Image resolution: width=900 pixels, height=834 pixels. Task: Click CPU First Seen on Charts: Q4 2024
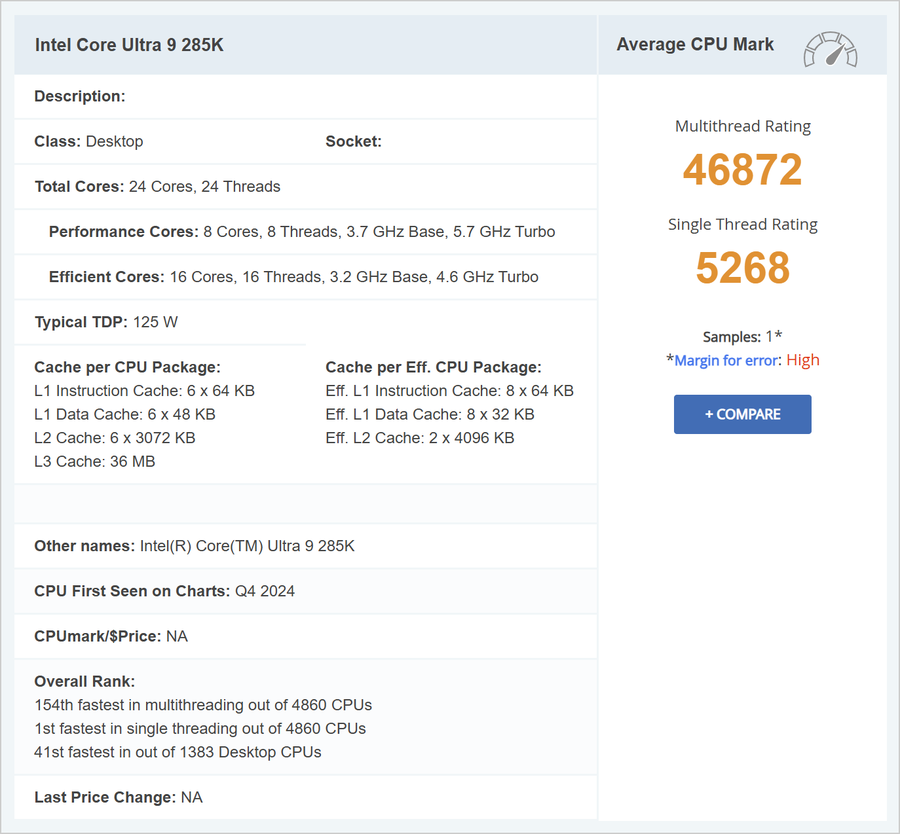pyautogui.click(x=165, y=591)
